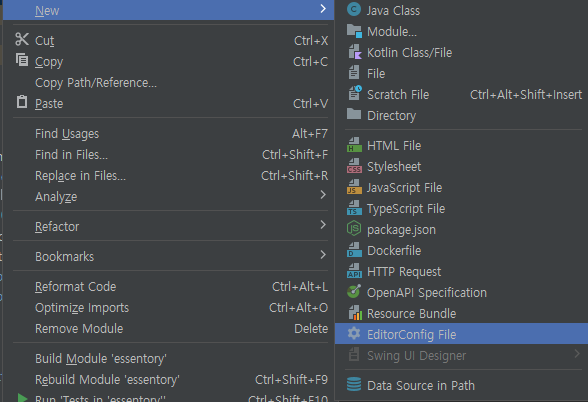
Task: Click the HTTP Request API icon
Action: [354, 271]
